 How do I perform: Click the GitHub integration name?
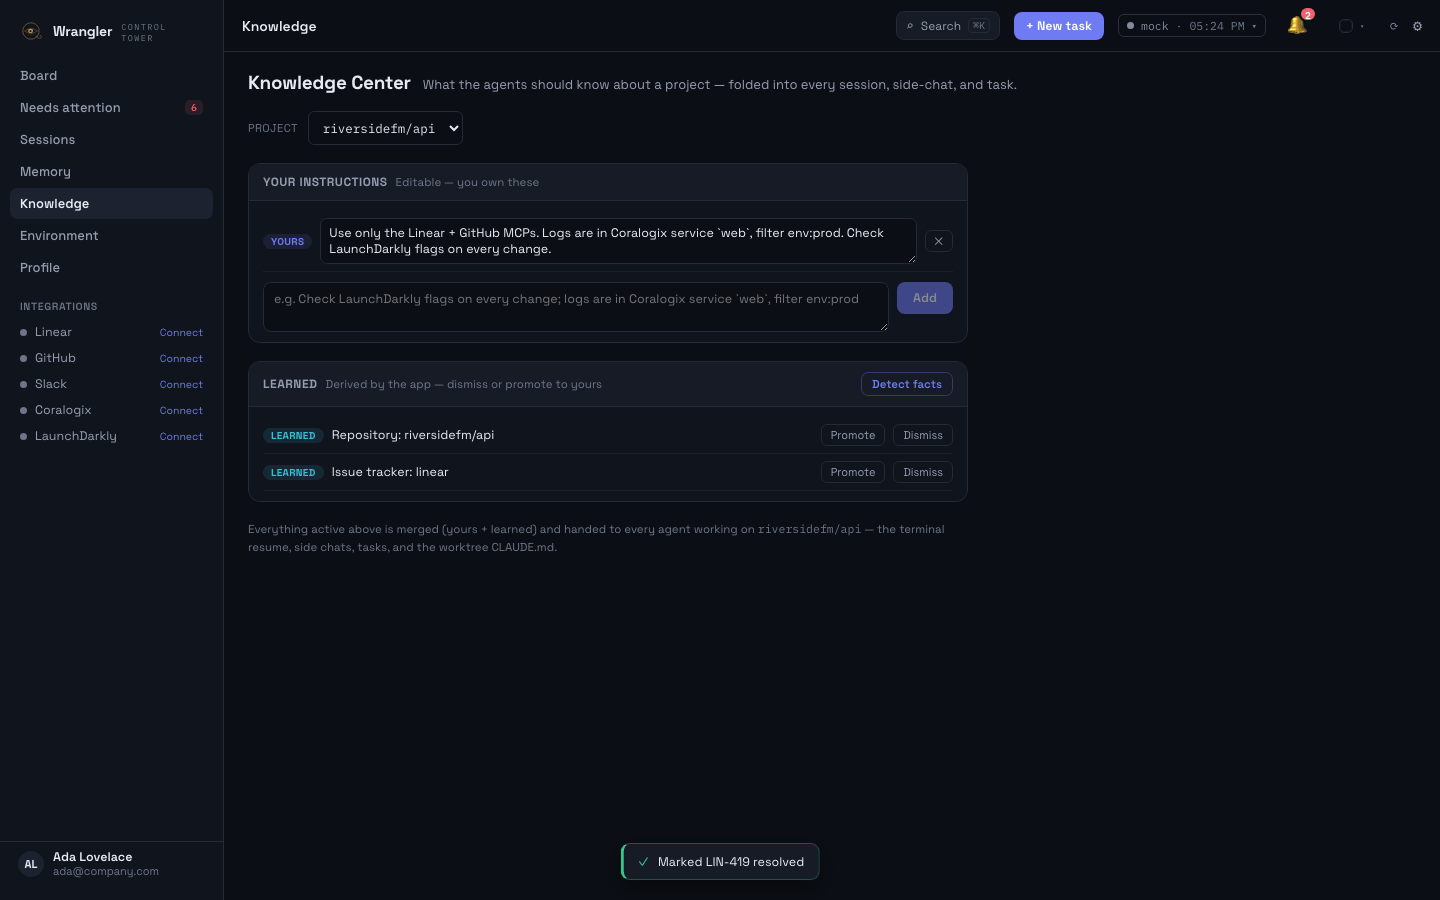tap(55, 358)
